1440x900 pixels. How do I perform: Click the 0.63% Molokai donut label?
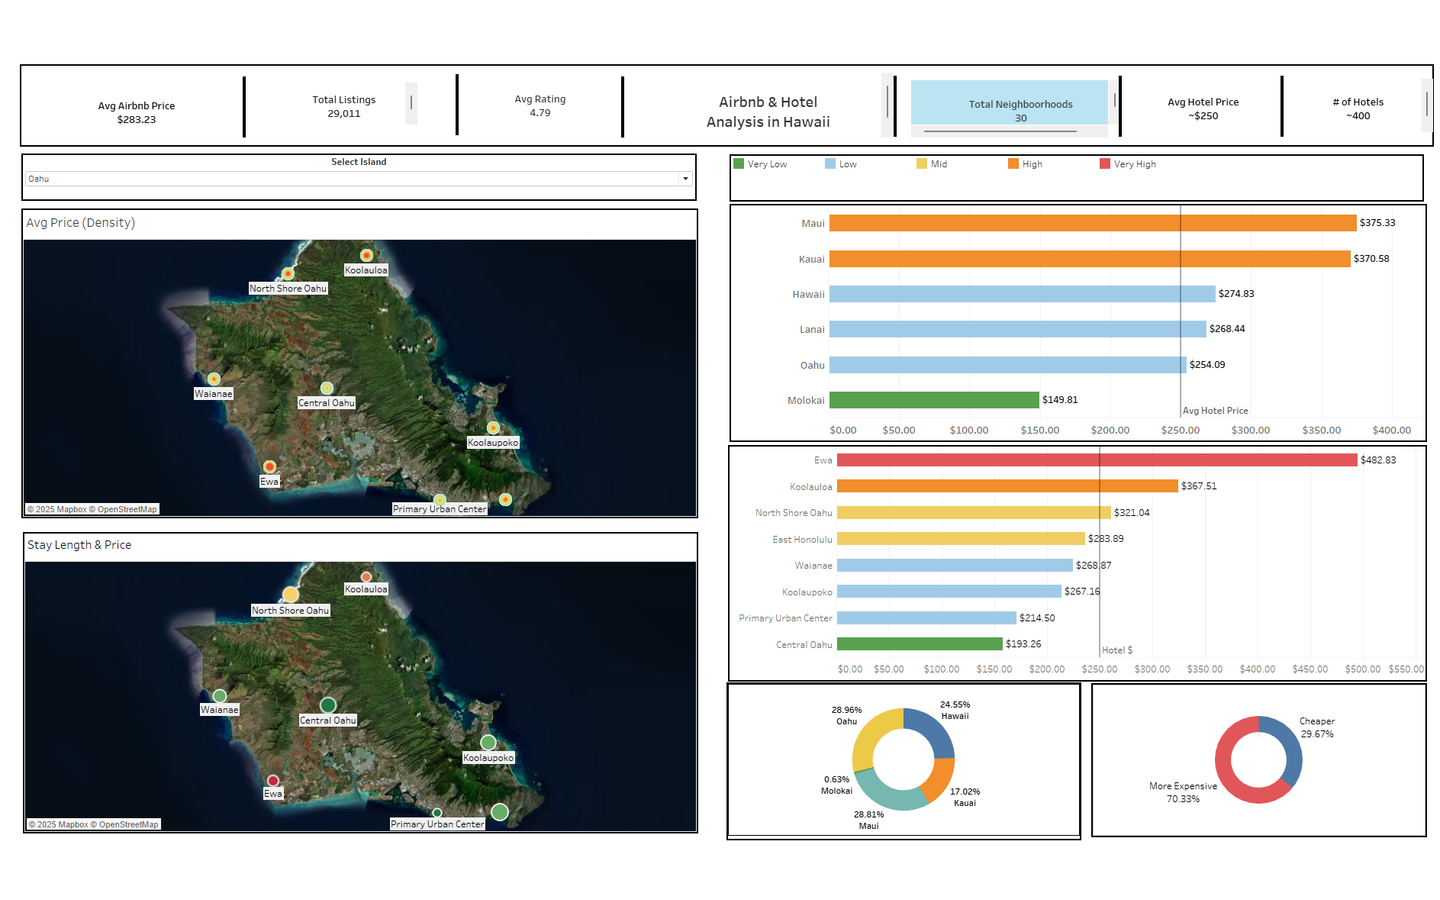837,785
